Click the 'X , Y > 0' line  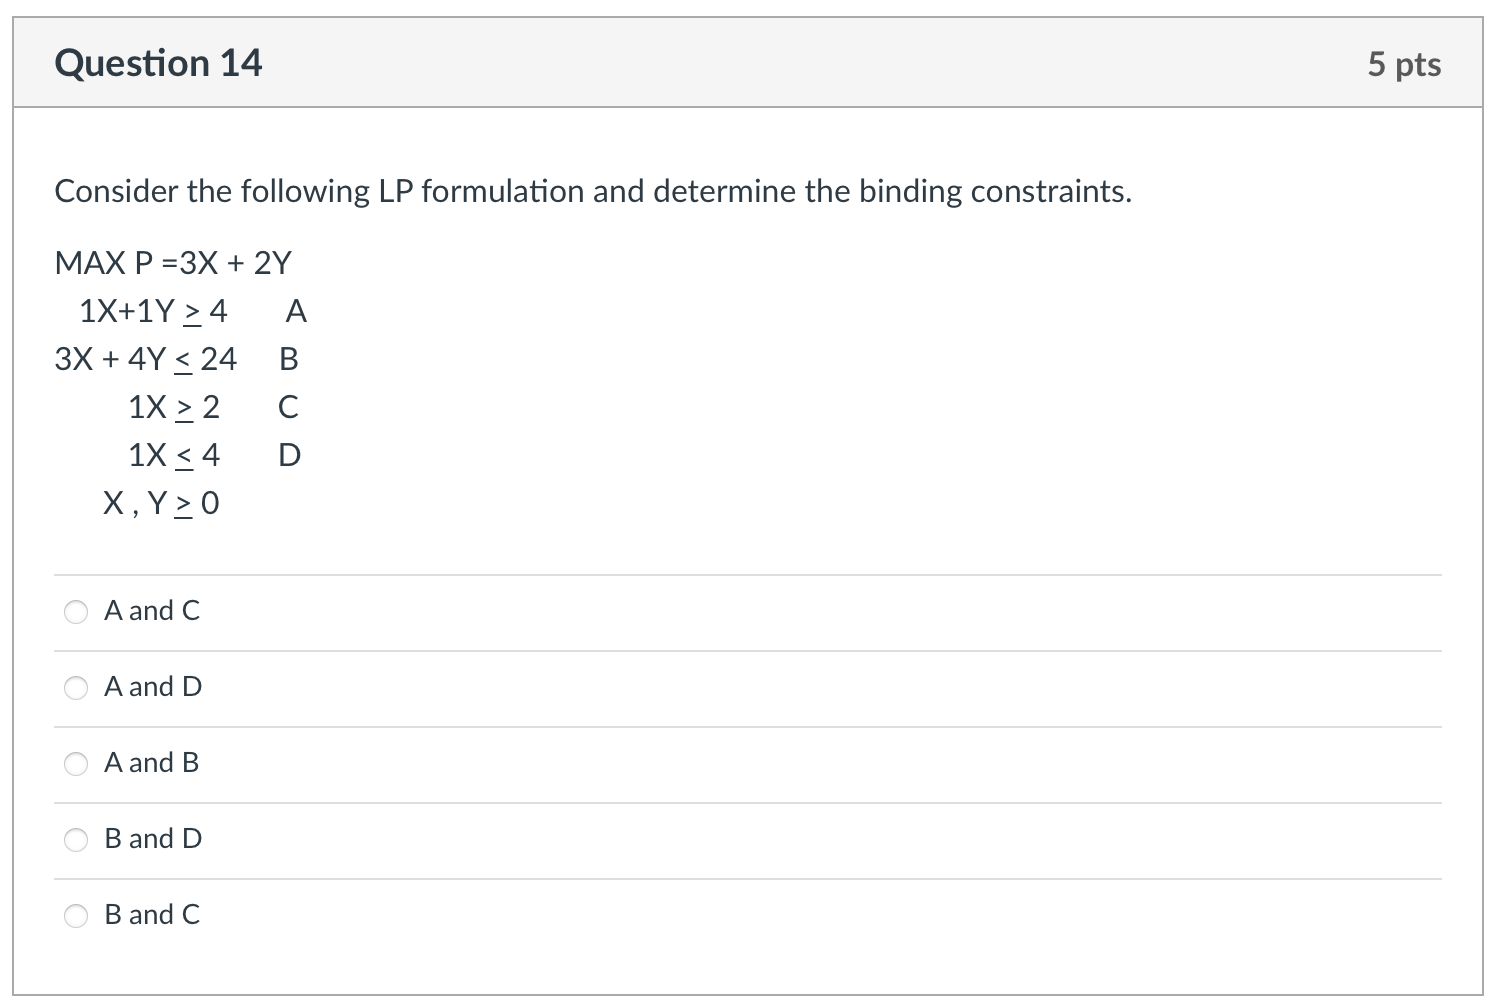162,503
